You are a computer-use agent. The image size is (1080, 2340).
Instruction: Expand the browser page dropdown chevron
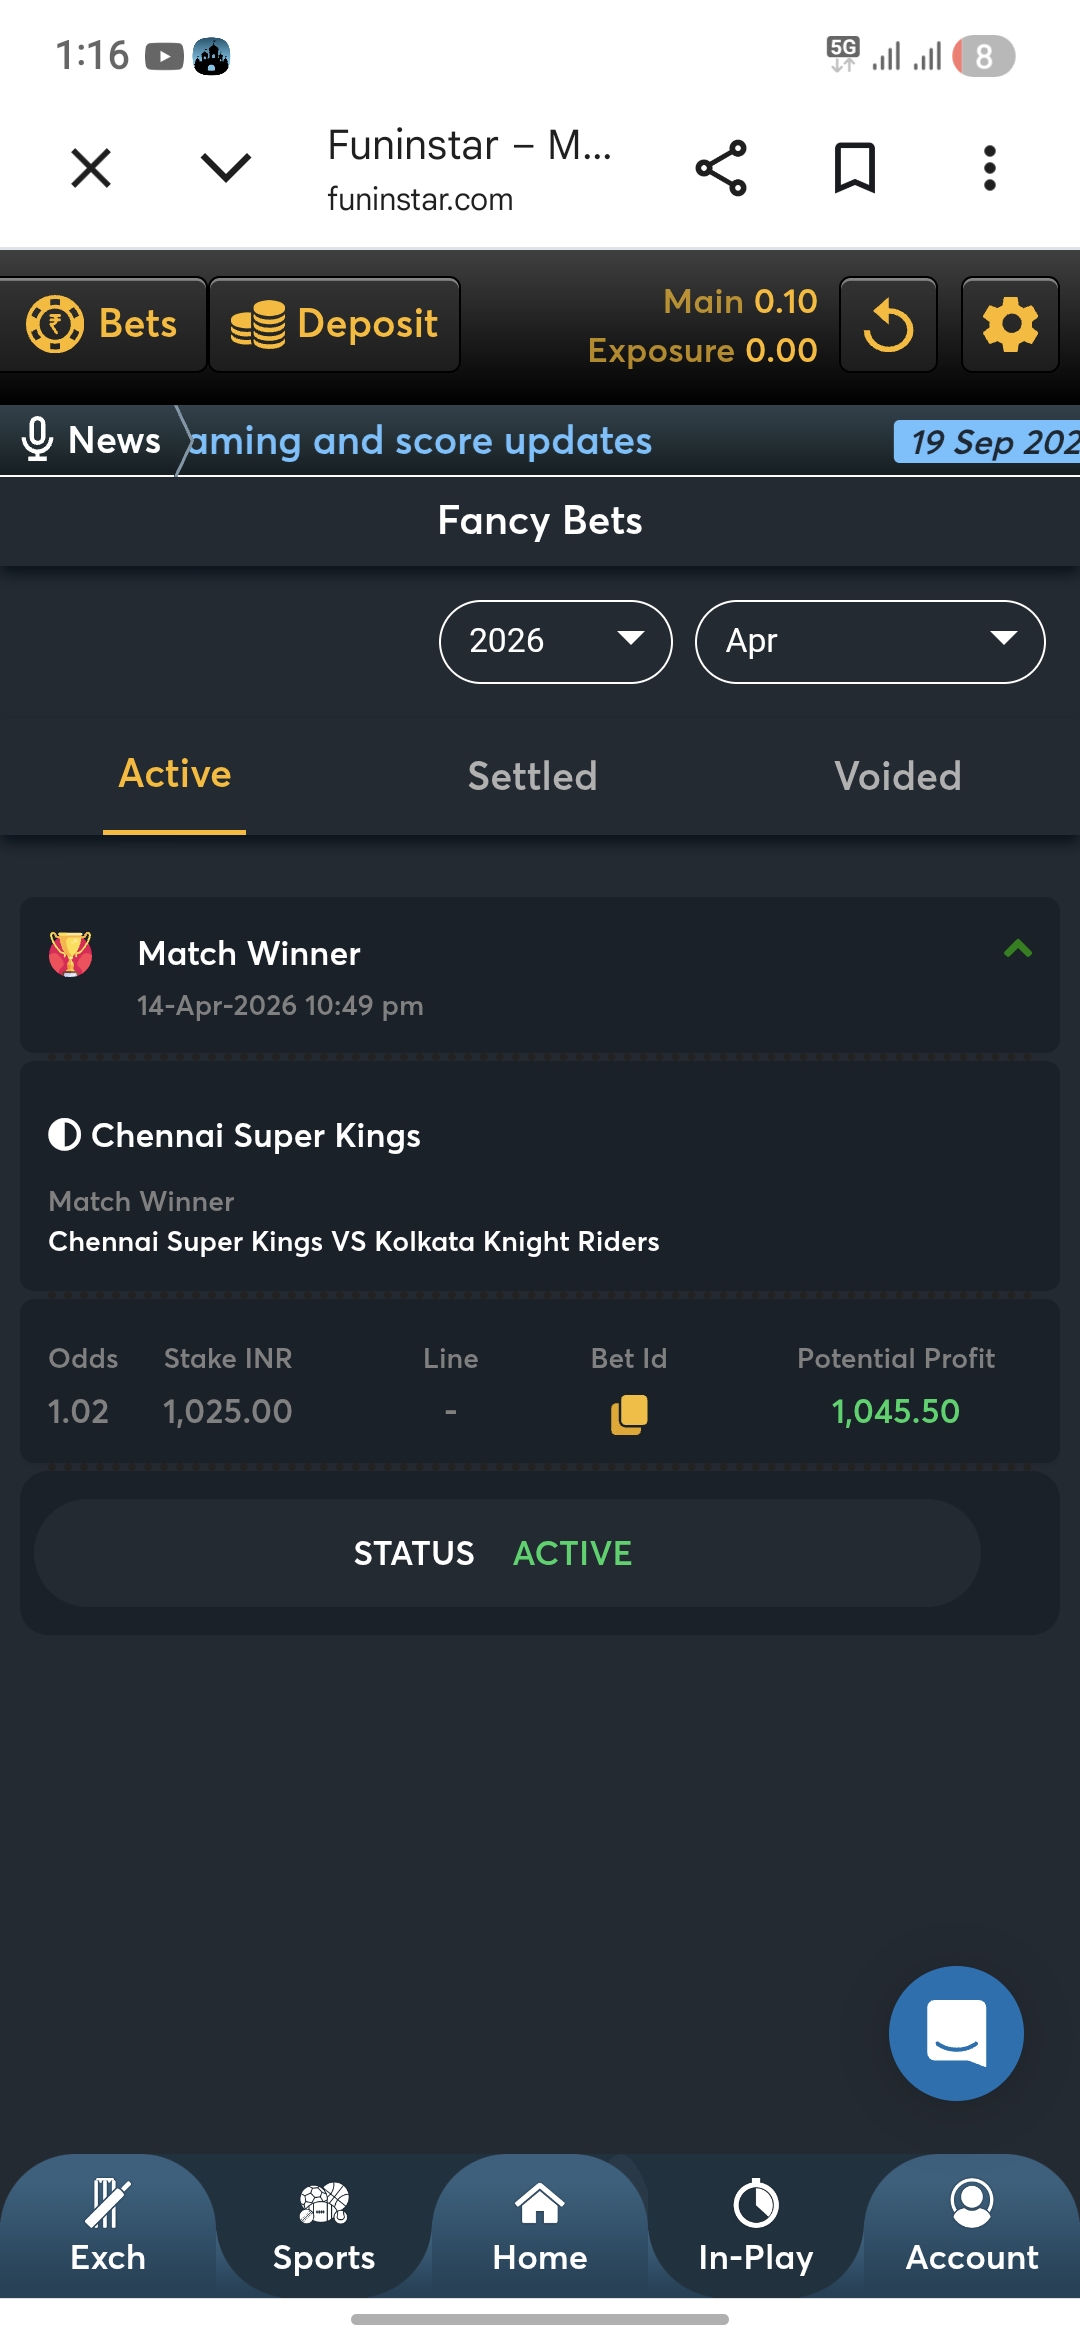click(226, 168)
